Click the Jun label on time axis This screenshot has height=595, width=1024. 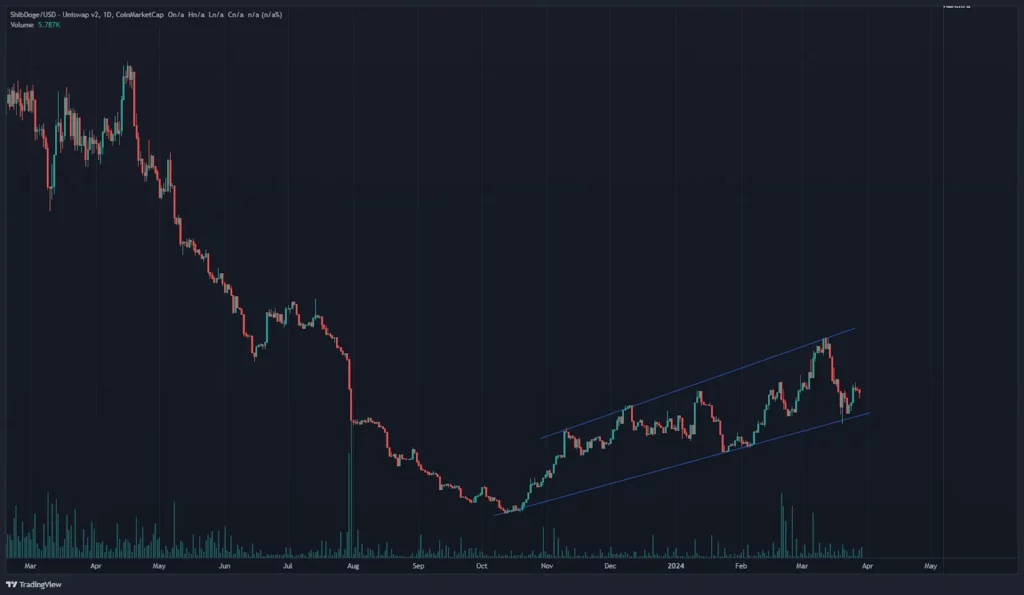click(225, 566)
